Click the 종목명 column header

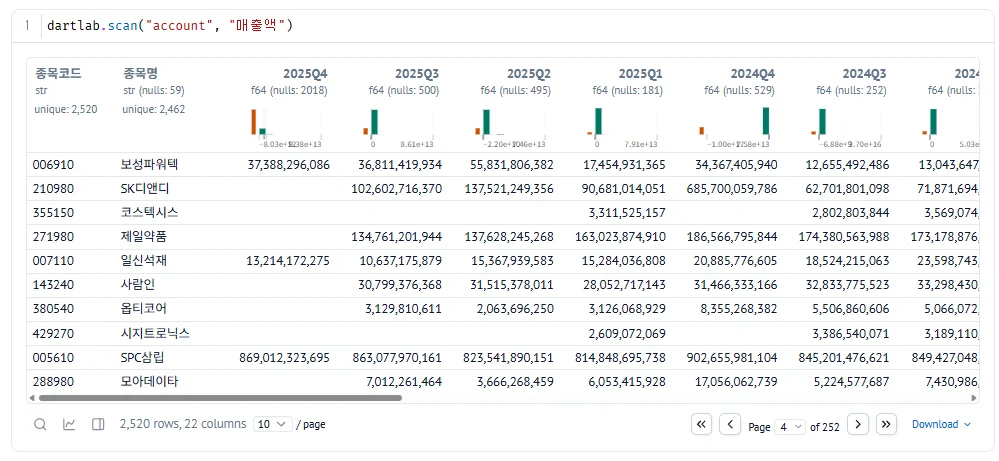(x=140, y=73)
